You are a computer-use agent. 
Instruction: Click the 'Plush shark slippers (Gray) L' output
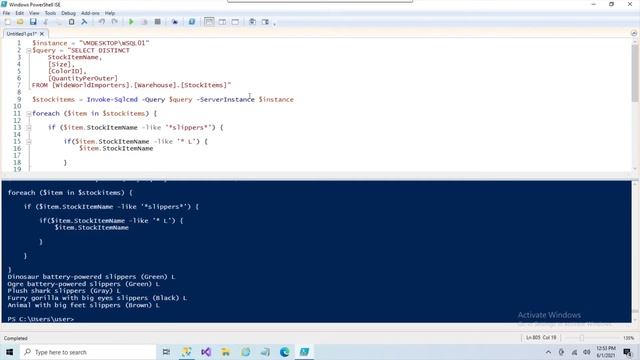coord(64,291)
